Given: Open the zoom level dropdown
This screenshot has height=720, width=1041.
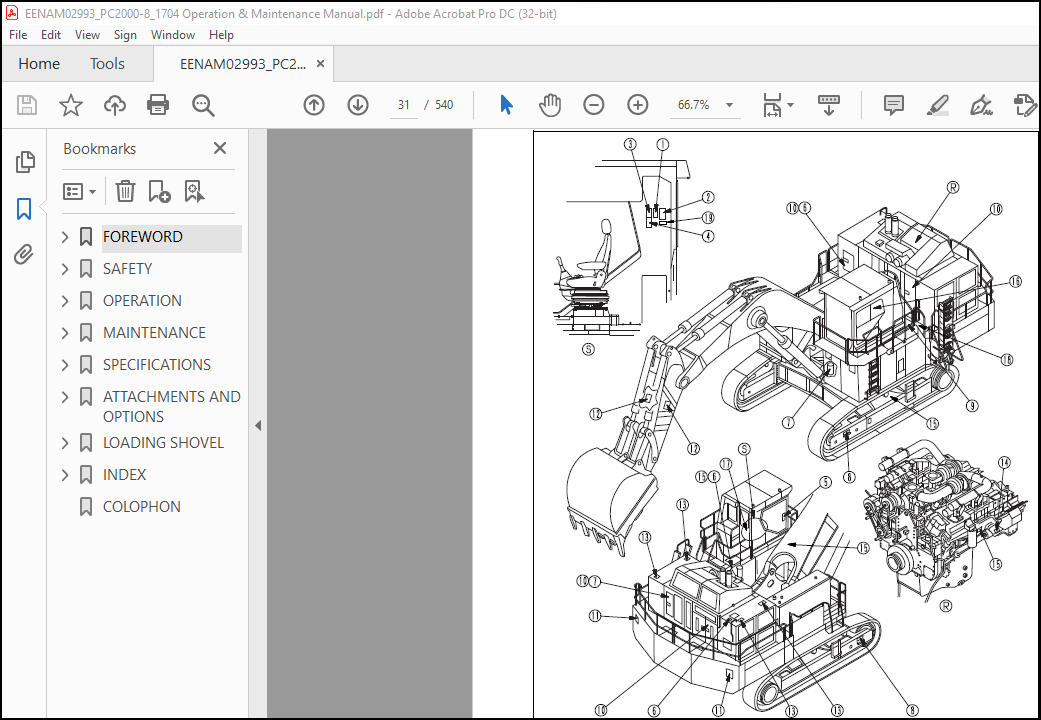Looking at the screenshot, I should (x=730, y=105).
